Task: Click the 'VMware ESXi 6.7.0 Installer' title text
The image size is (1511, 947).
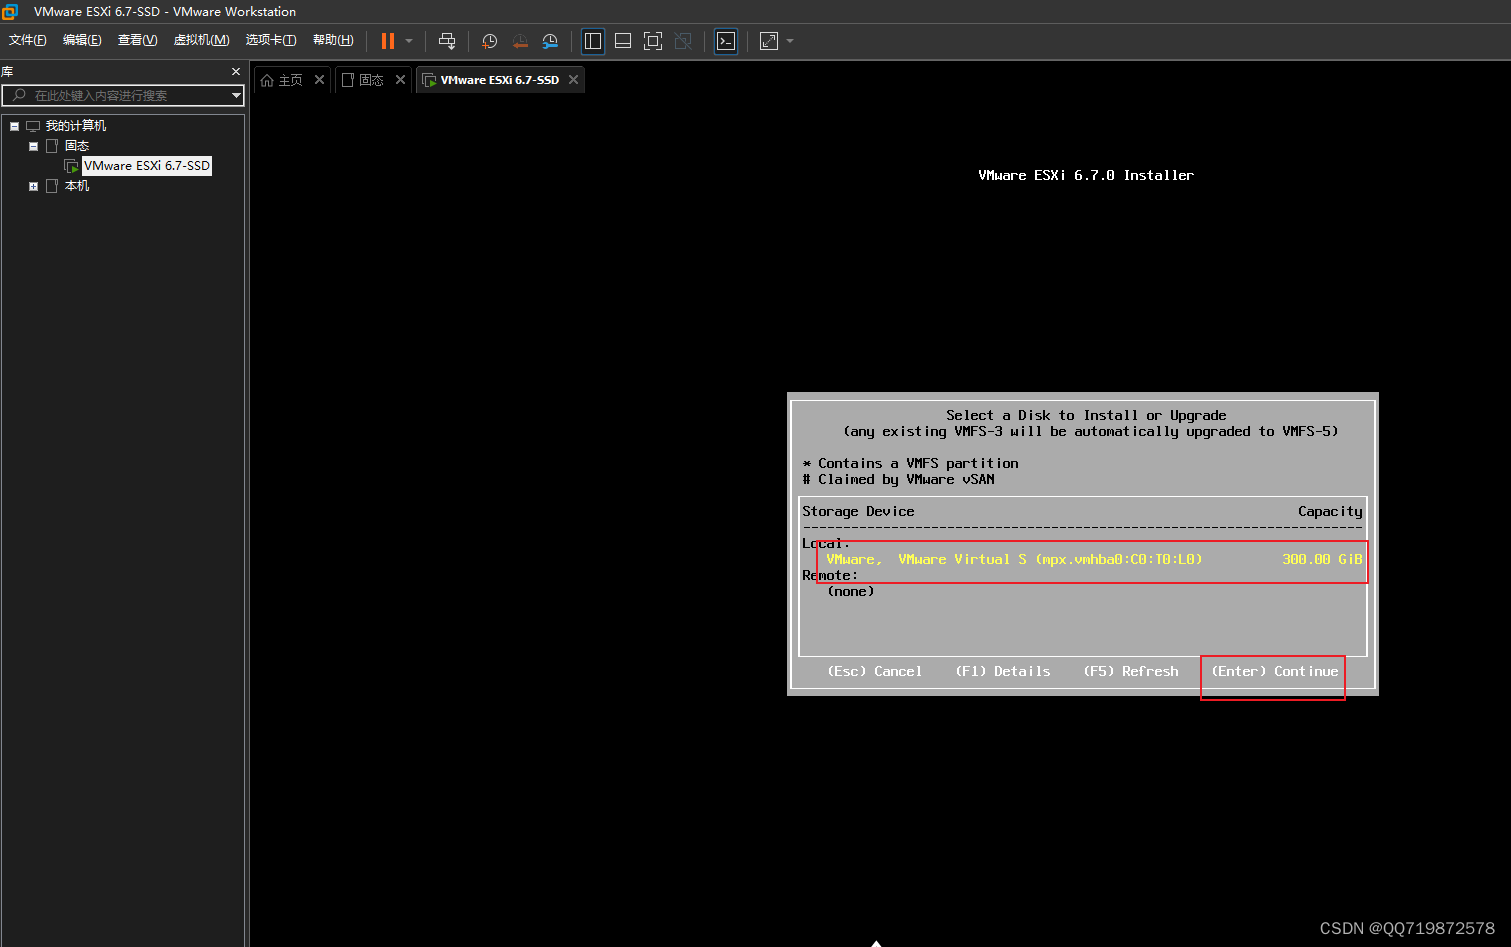Action: pyautogui.click(x=1086, y=175)
